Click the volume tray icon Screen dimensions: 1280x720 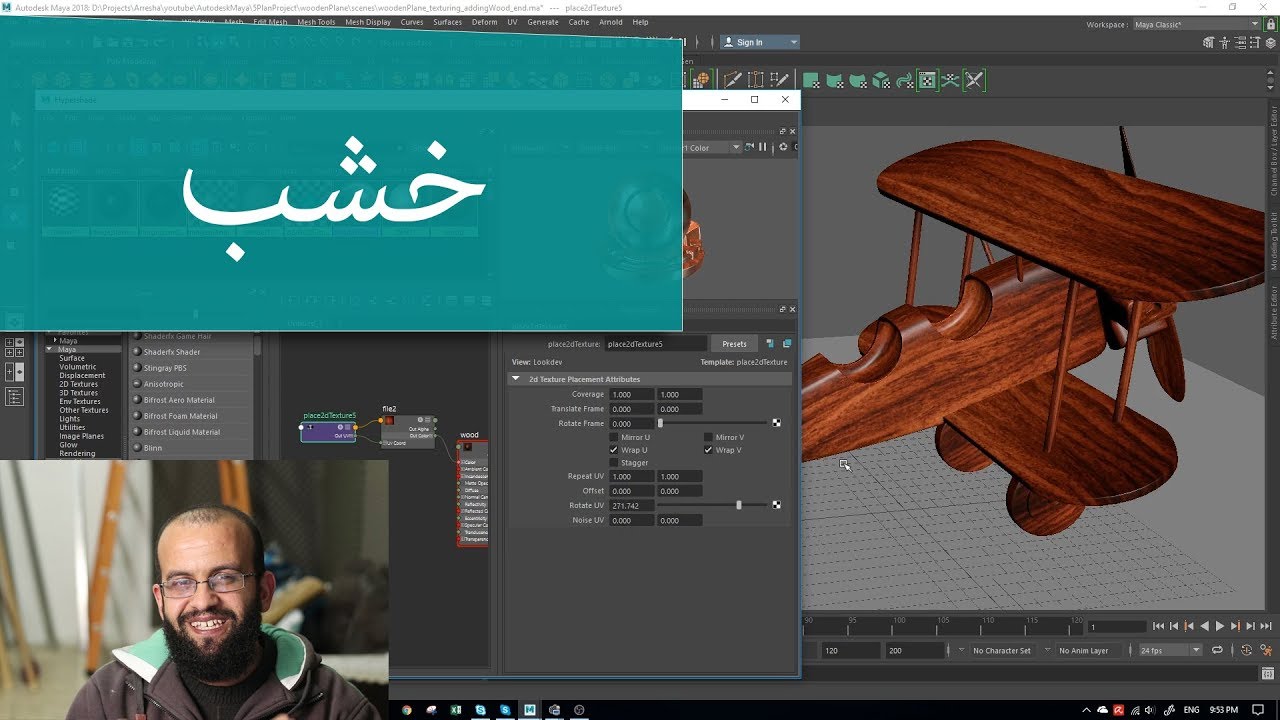coord(1151,710)
